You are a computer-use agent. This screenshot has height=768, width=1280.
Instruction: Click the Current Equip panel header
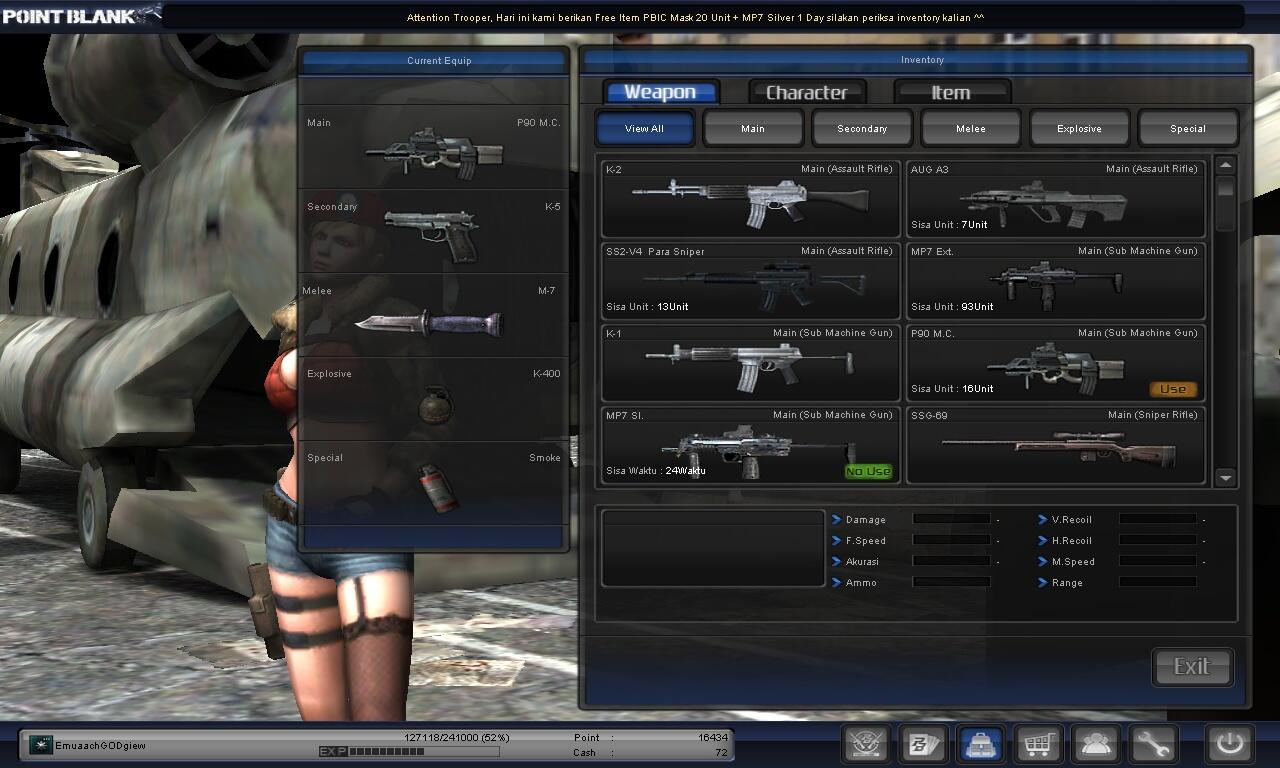click(434, 61)
